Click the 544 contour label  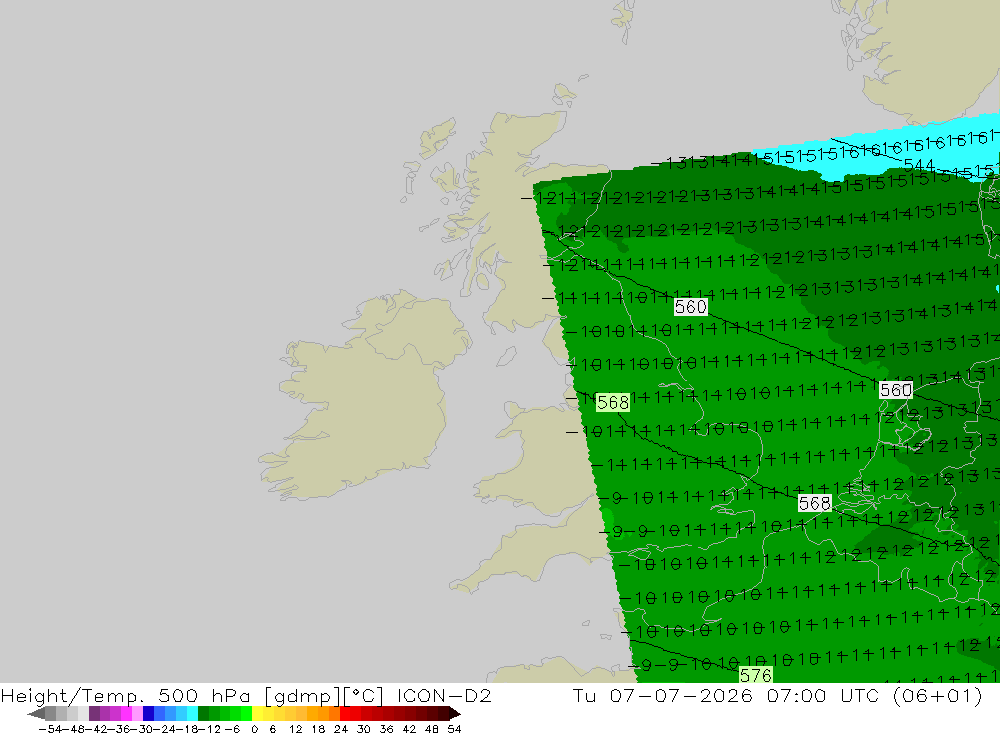tap(919, 166)
